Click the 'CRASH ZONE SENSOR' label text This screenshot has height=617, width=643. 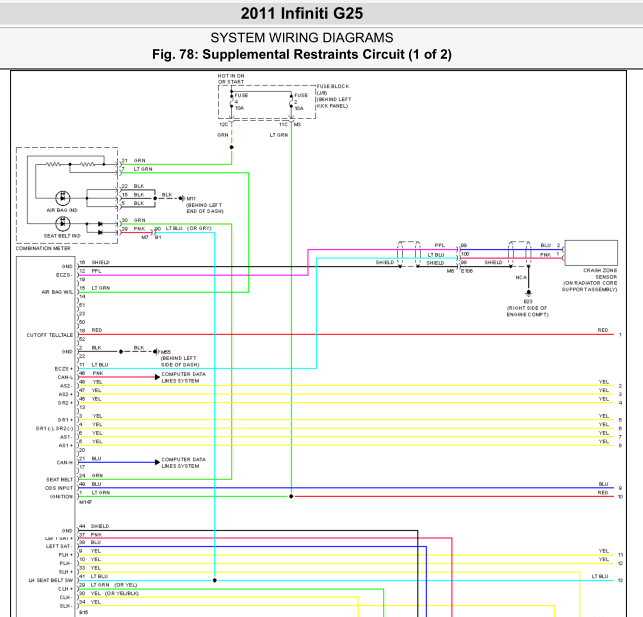click(x=600, y=273)
